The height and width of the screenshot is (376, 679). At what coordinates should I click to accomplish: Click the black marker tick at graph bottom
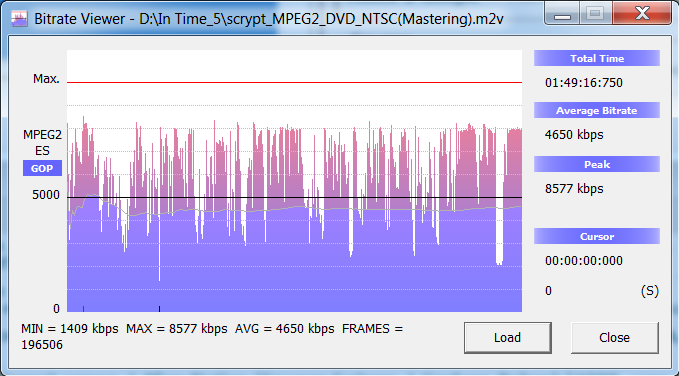[x=159, y=308]
